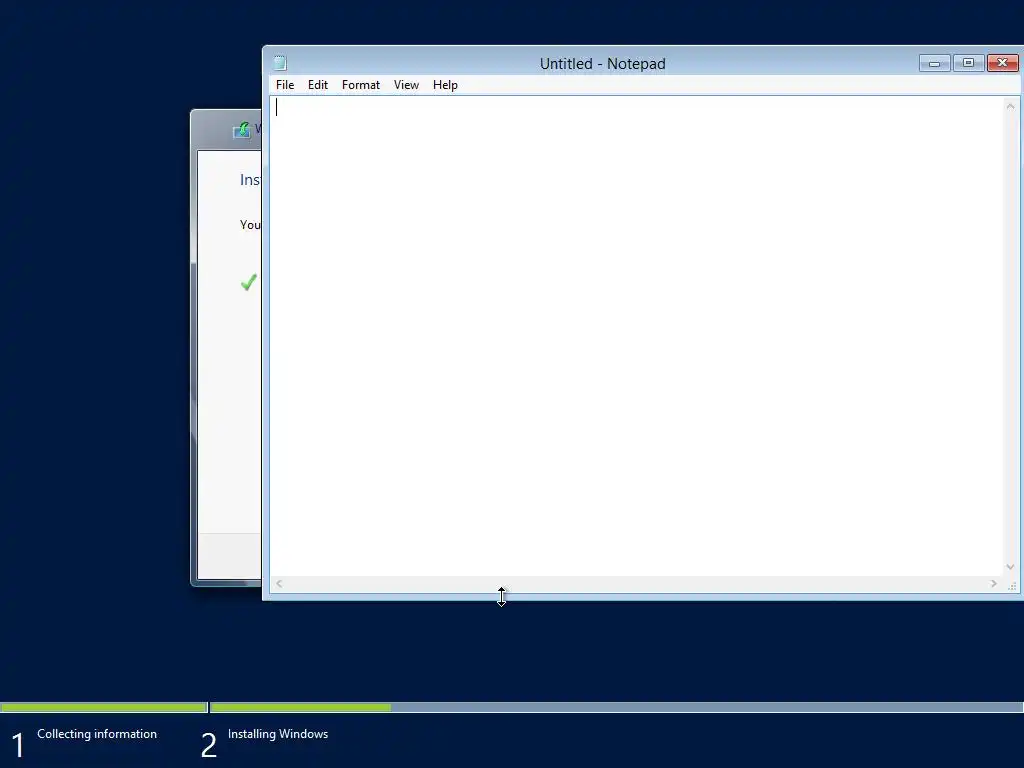The height and width of the screenshot is (768, 1024).
Task: Open the File menu in Notepad
Action: pyautogui.click(x=285, y=85)
